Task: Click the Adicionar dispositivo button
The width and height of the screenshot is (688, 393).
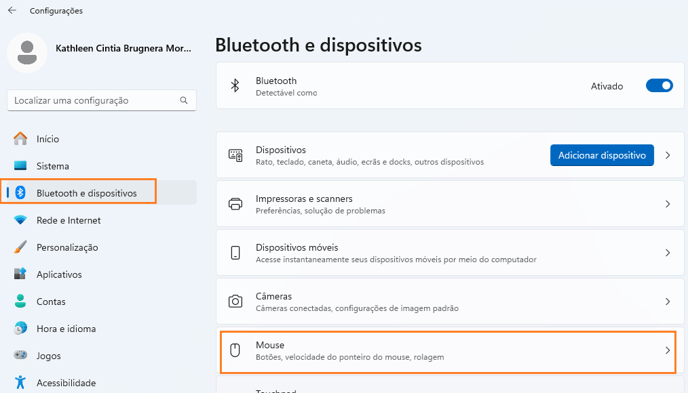Action: (x=602, y=155)
